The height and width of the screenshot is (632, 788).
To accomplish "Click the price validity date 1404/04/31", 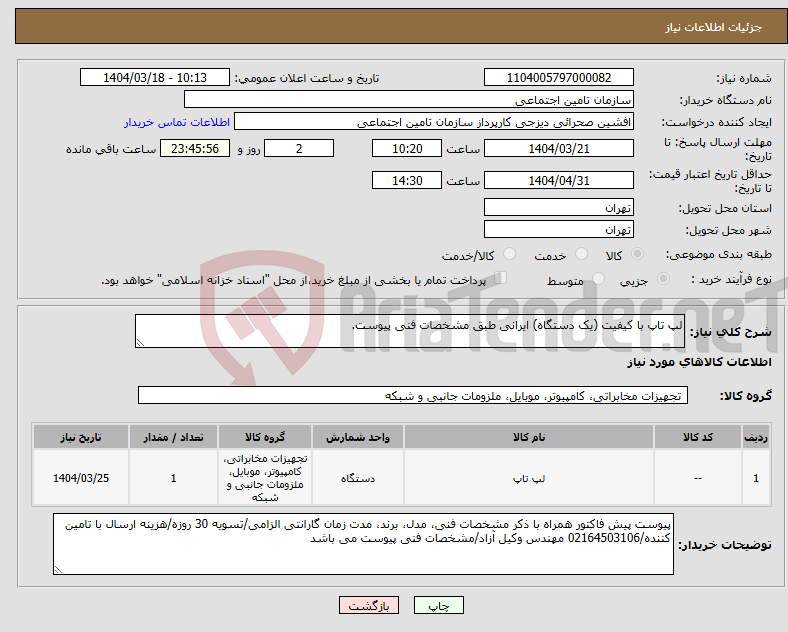I will click(559, 180).
